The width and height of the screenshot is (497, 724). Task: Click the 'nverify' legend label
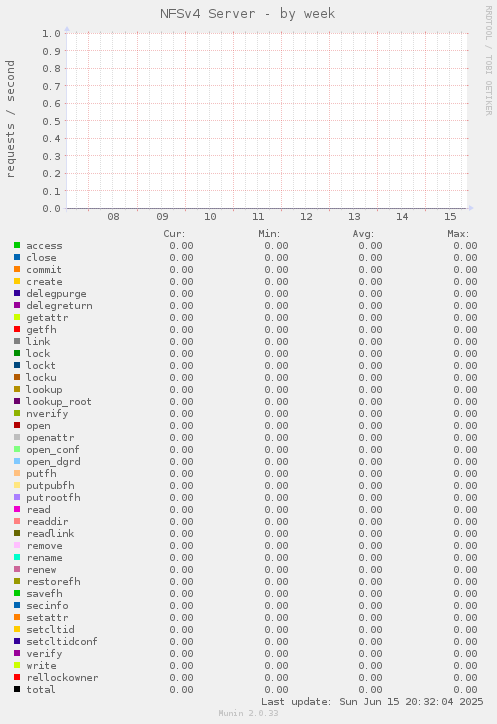pos(47,414)
